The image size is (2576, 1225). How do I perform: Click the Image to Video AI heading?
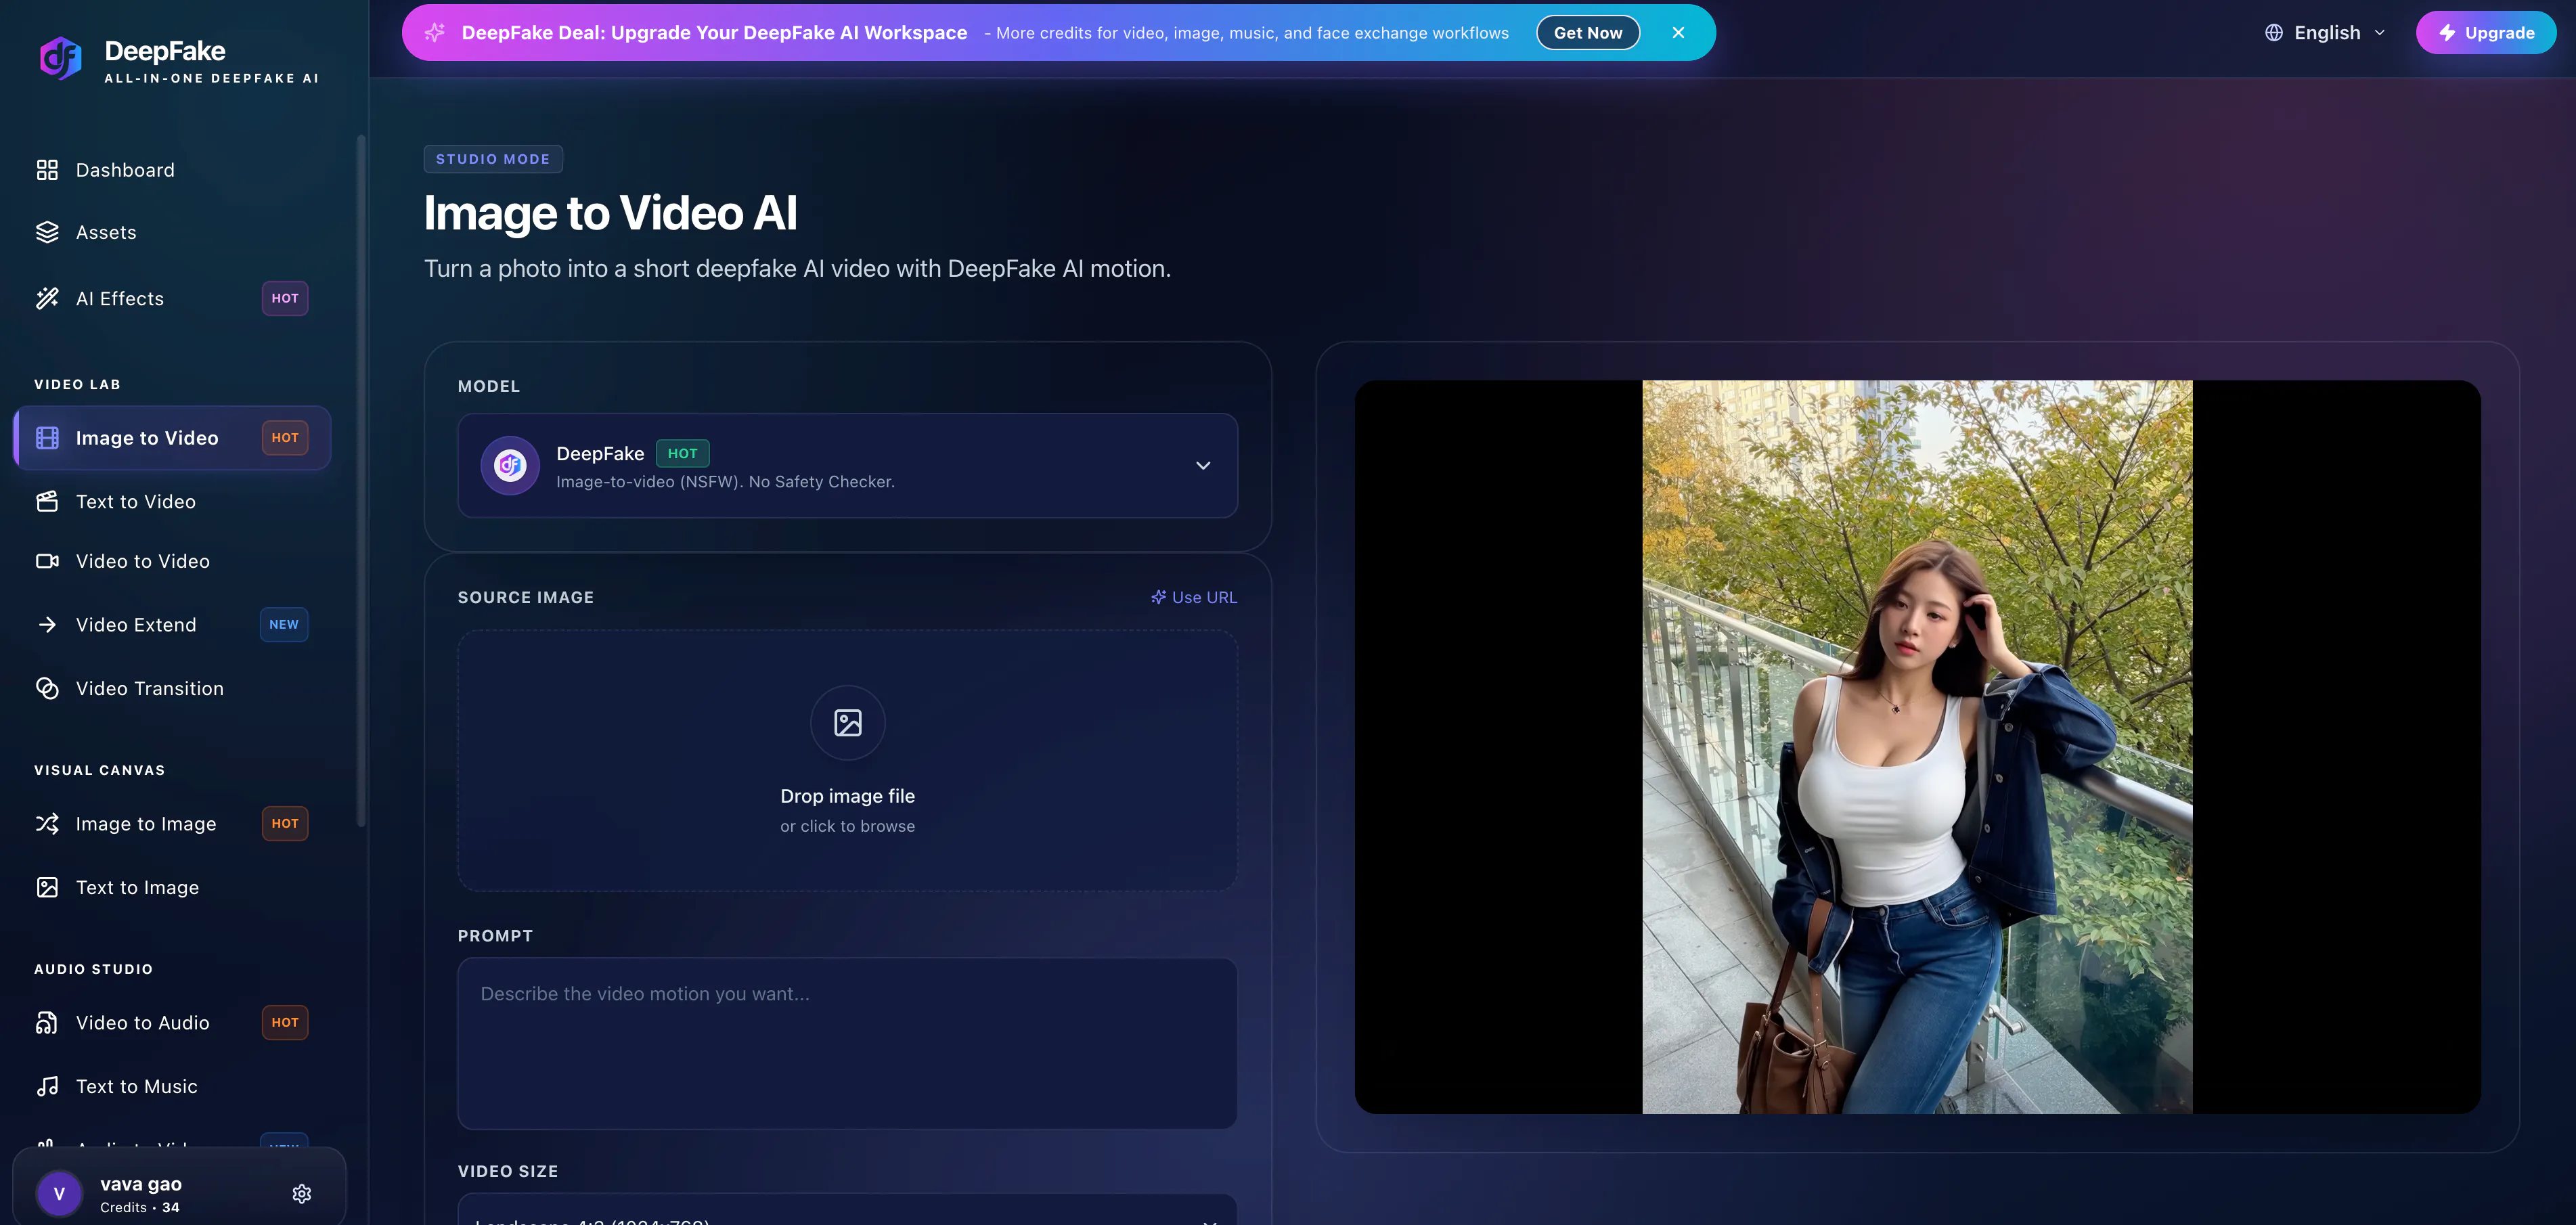(x=610, y=213)
